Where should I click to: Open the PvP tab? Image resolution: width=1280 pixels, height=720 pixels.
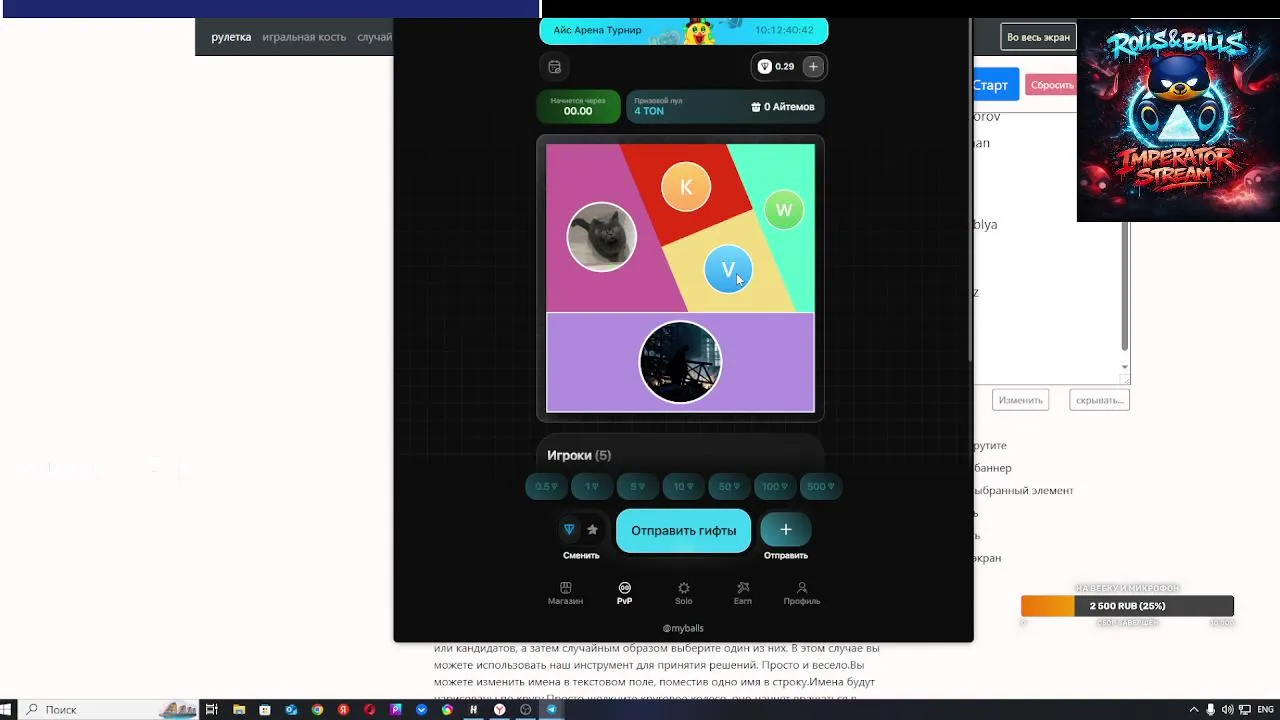[624, 593]
